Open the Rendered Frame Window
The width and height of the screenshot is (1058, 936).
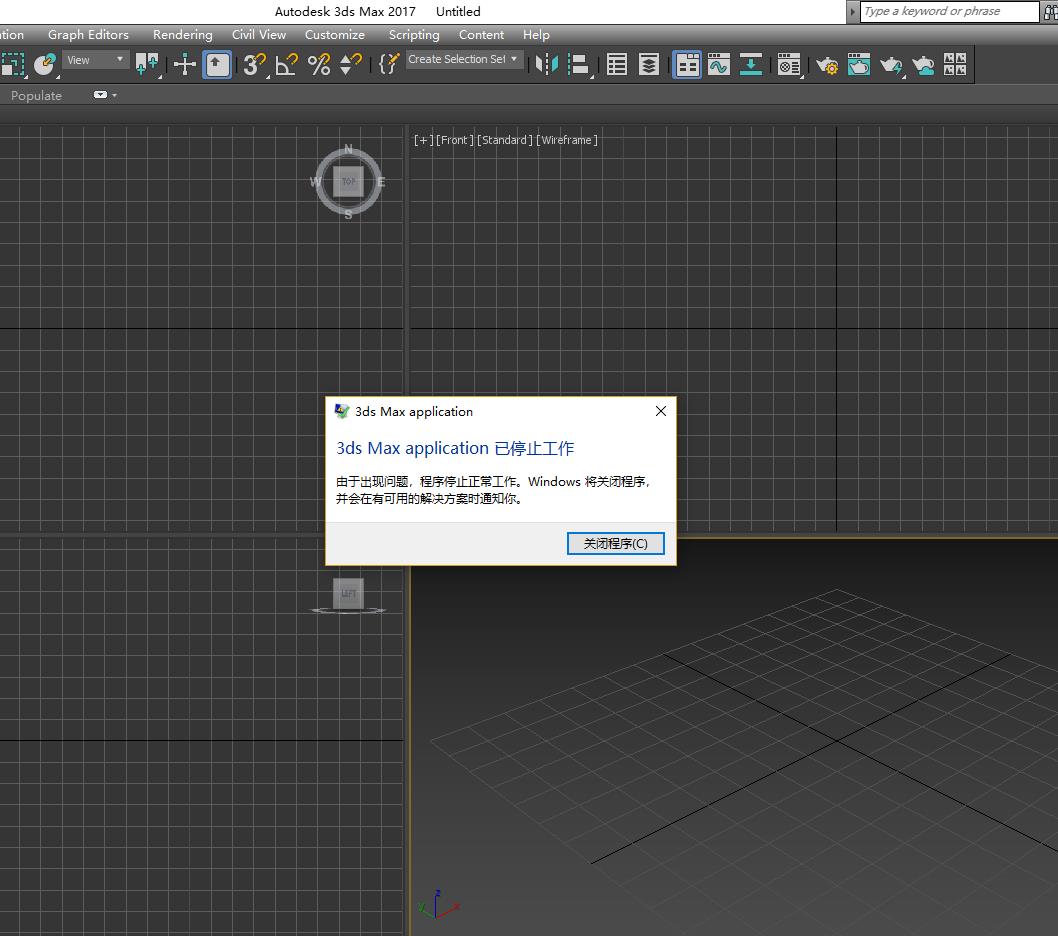point(859,65)
